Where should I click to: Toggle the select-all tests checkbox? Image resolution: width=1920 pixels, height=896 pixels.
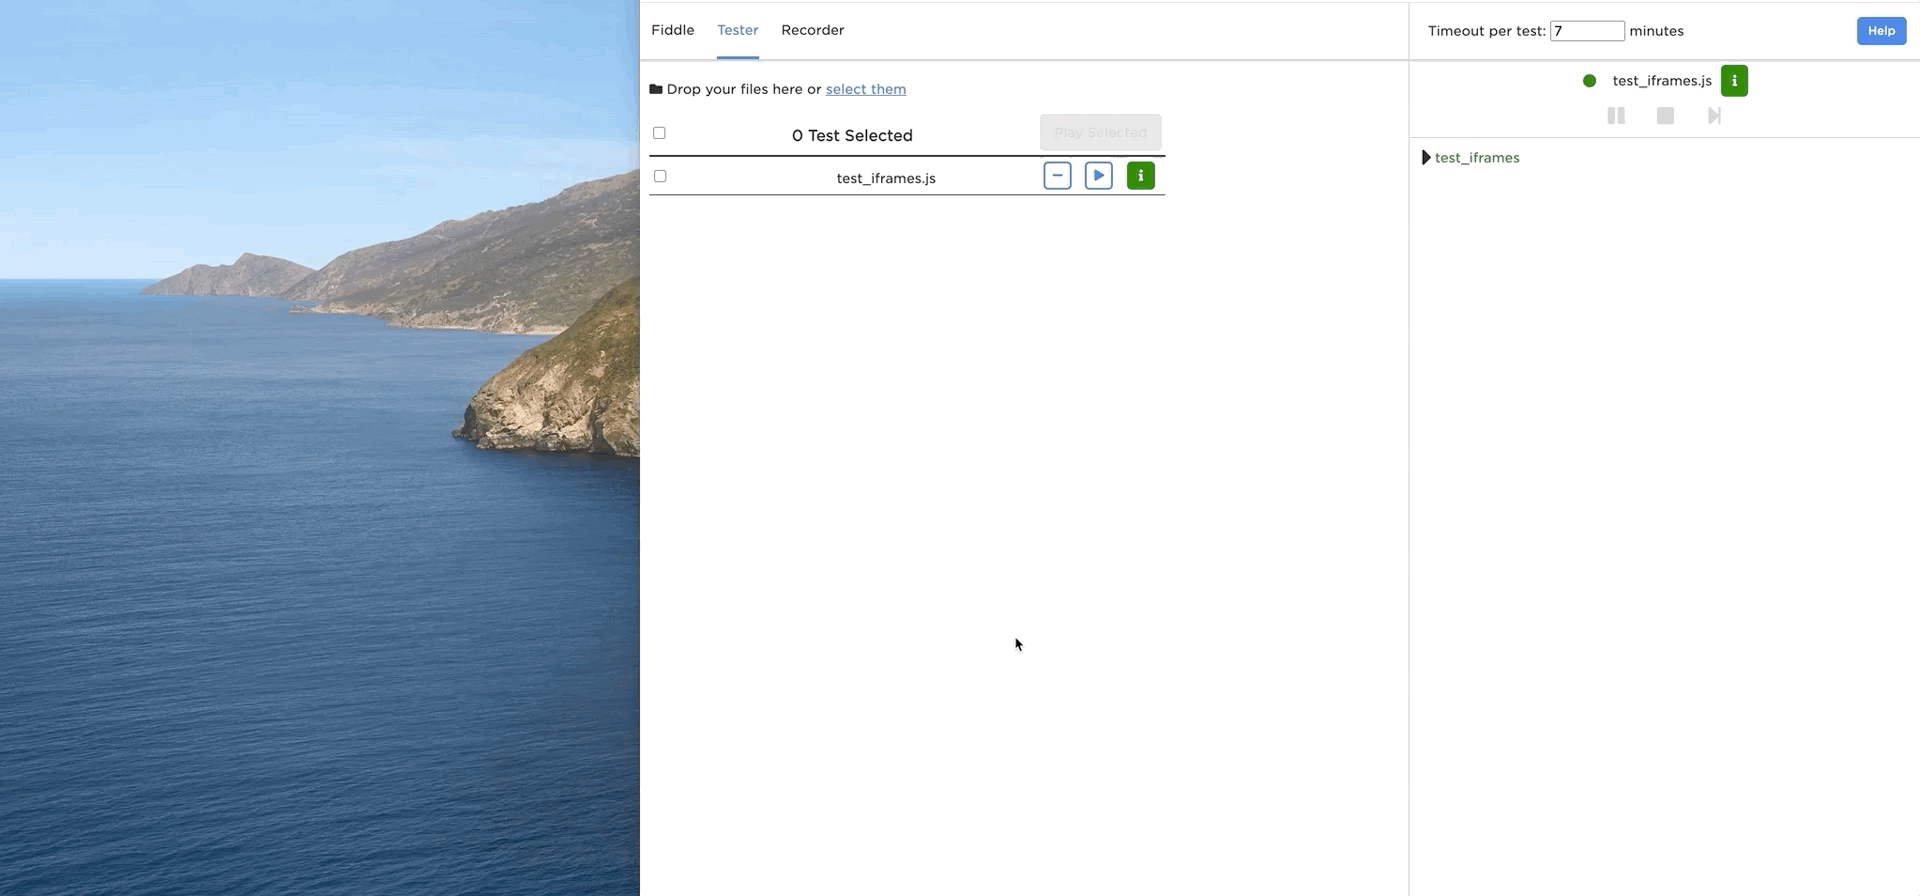(659, 133)
